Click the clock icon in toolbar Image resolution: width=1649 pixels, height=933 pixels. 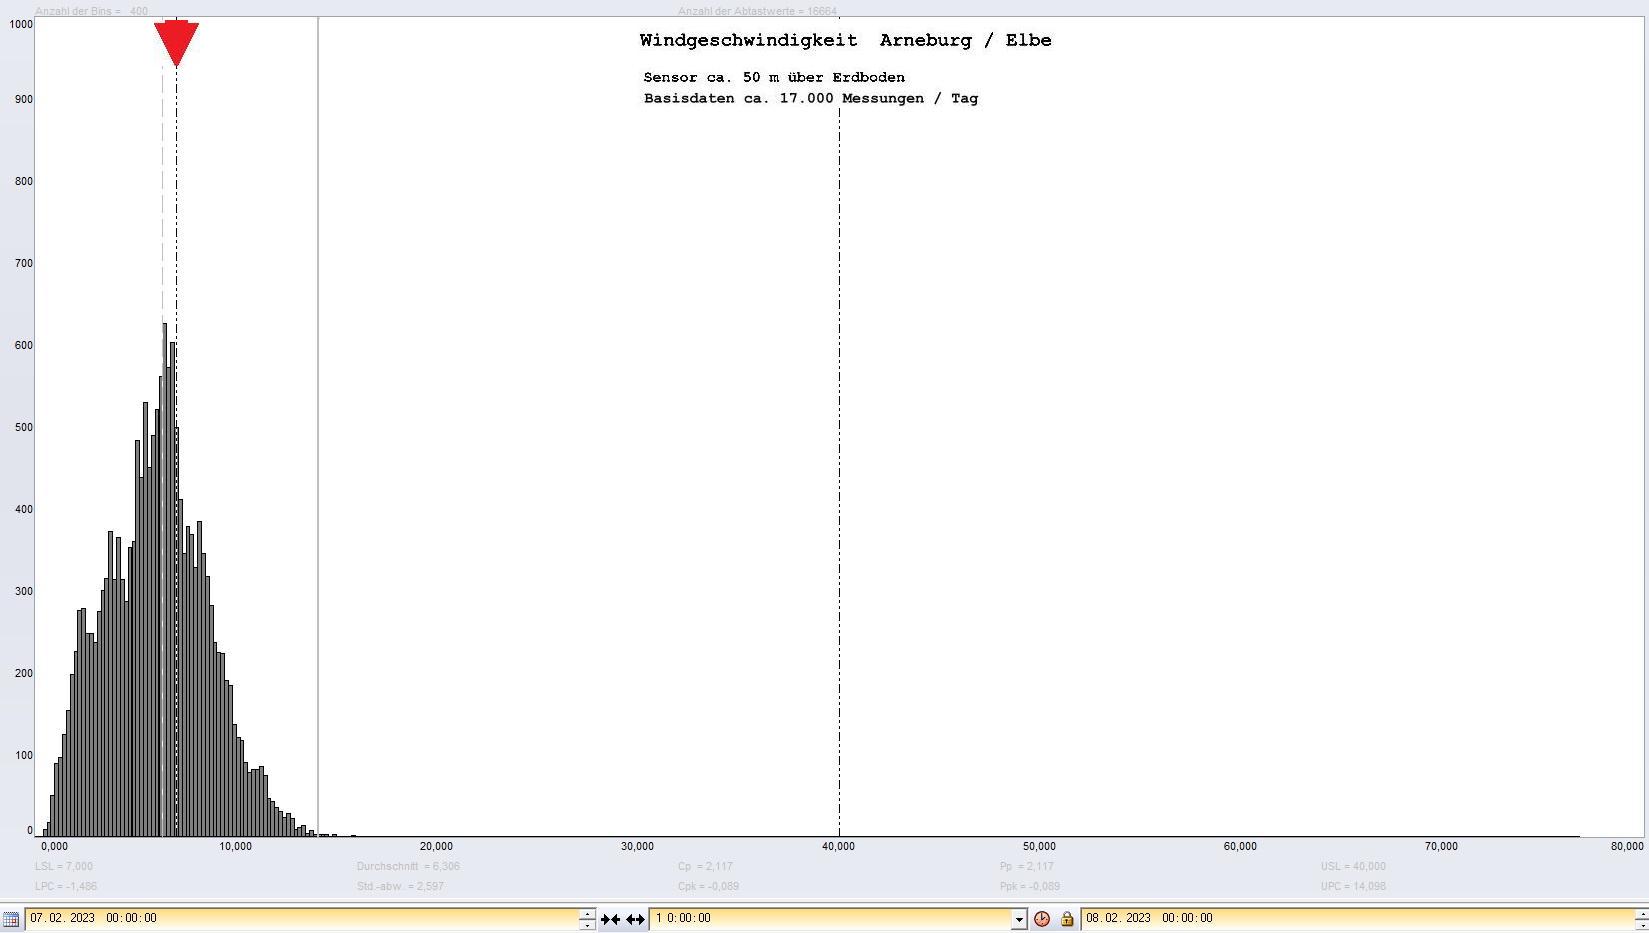point(1042,919)
